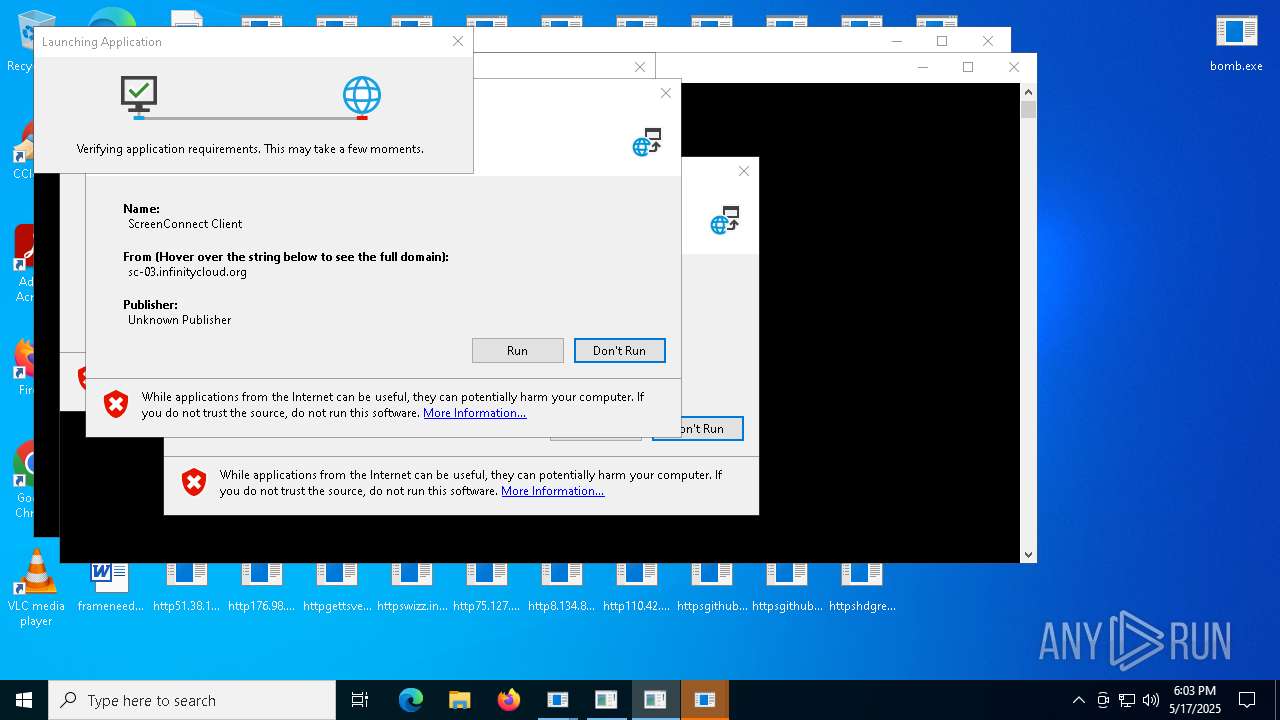1280x720 pixels.
Task: Click the Verifying application requirements message
Action: coord(250,149)
